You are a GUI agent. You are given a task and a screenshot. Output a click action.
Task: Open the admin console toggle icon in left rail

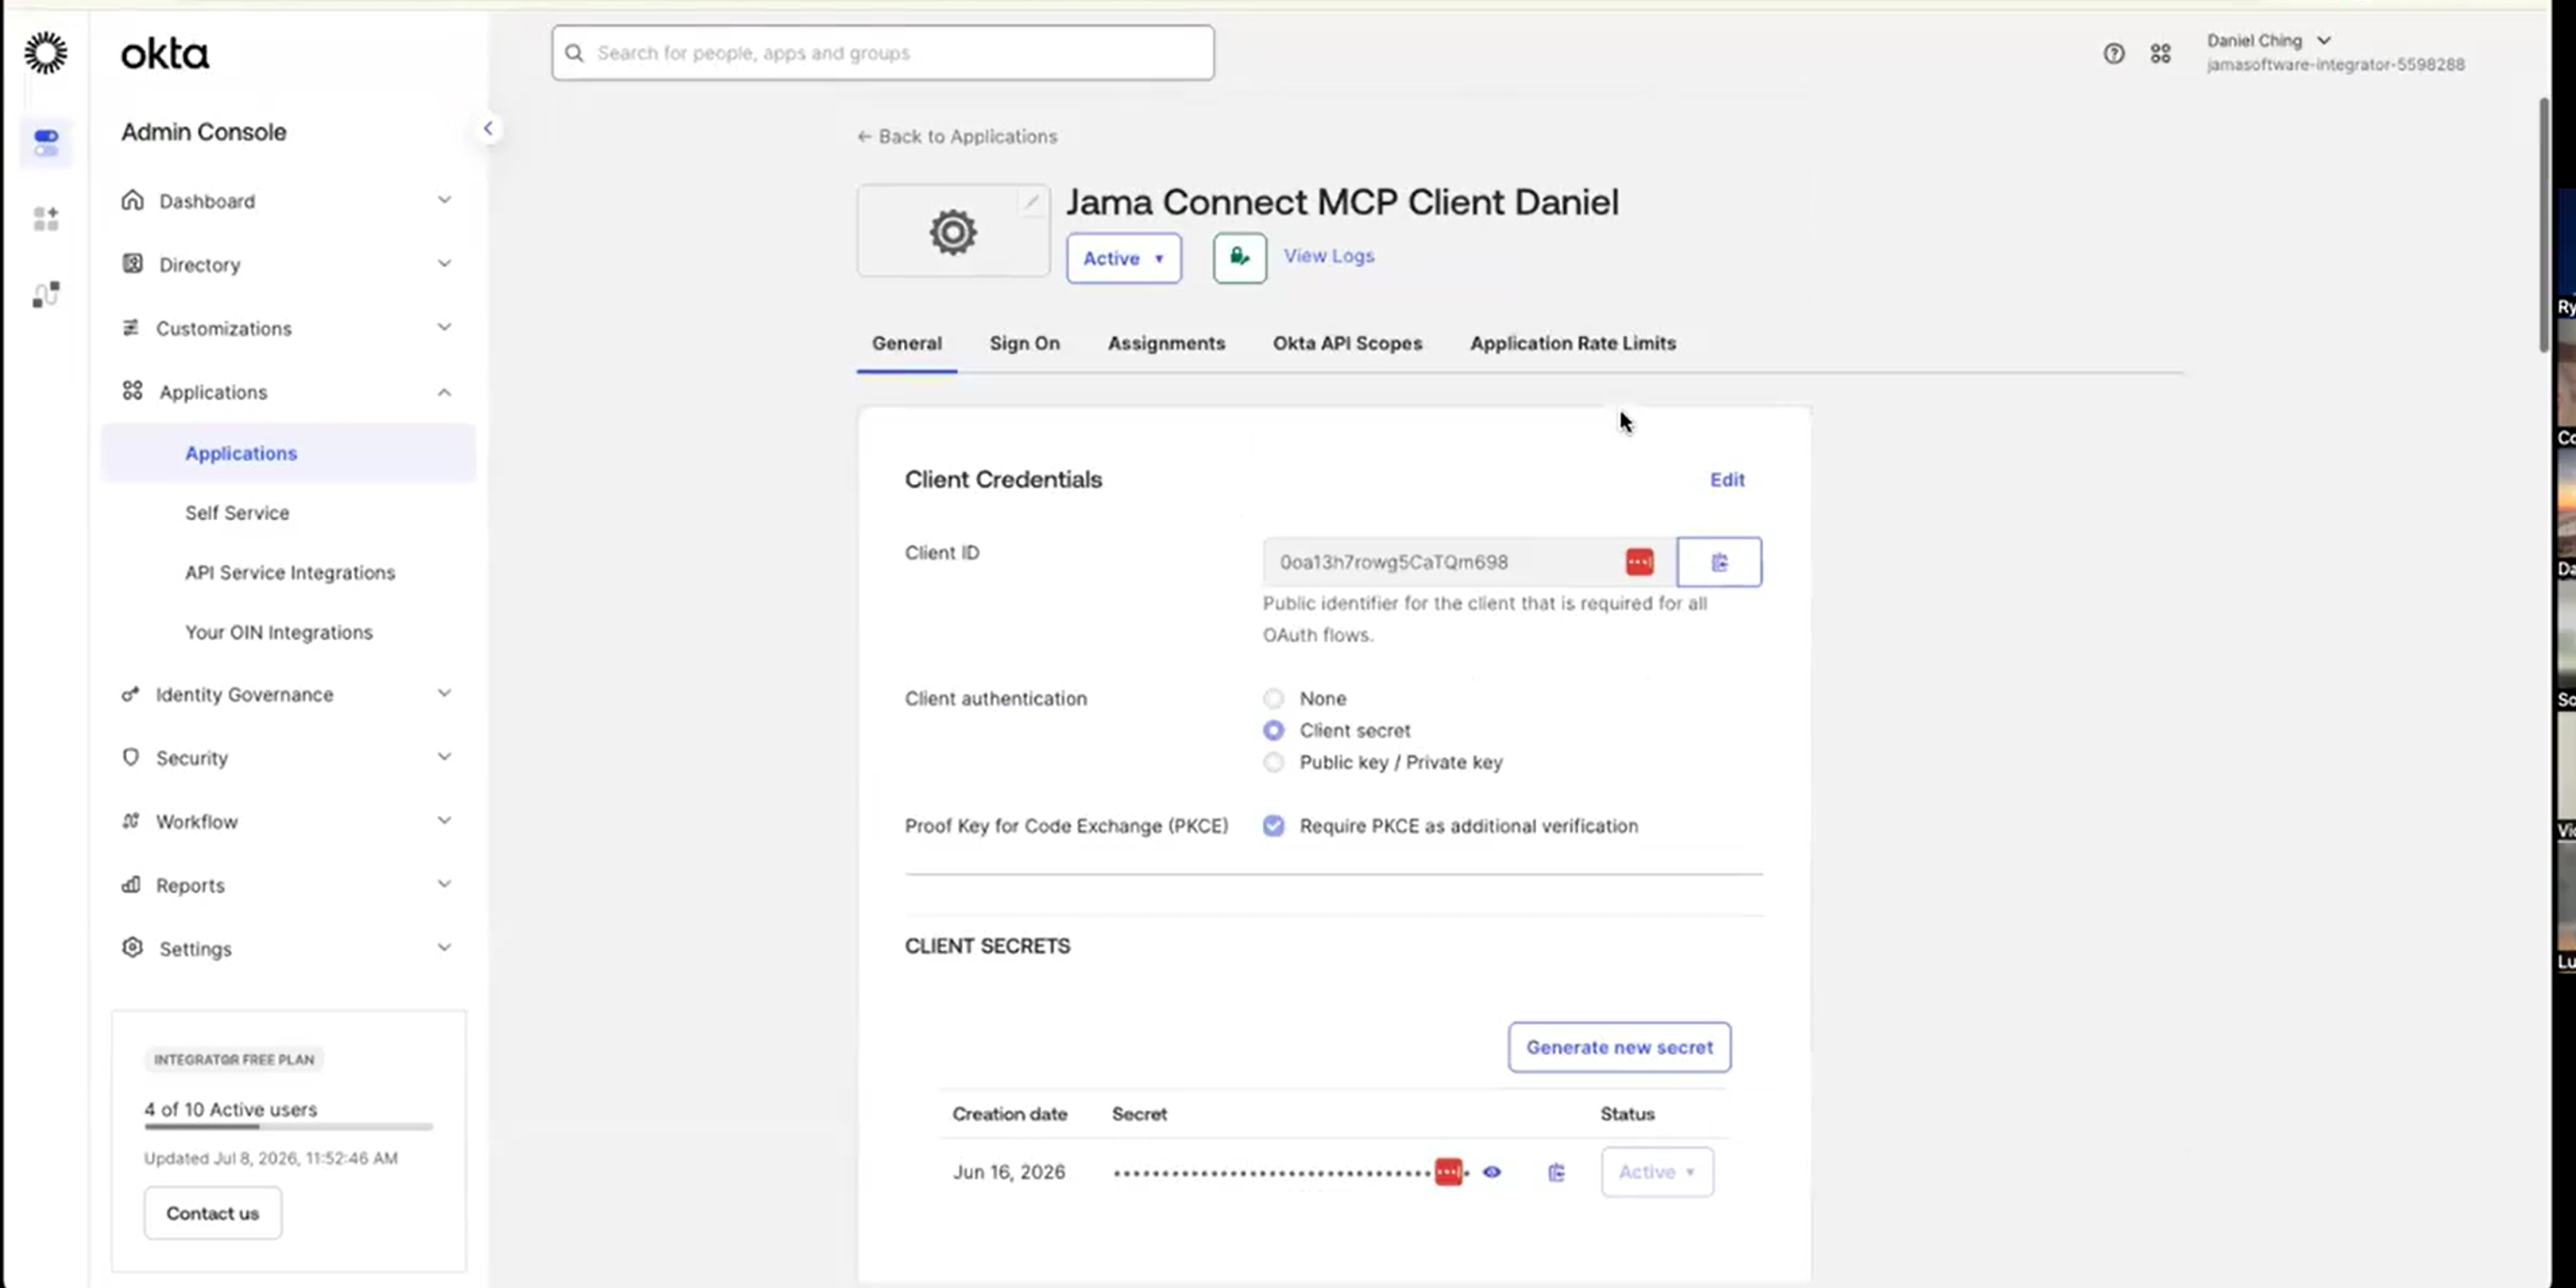[46, 142]
